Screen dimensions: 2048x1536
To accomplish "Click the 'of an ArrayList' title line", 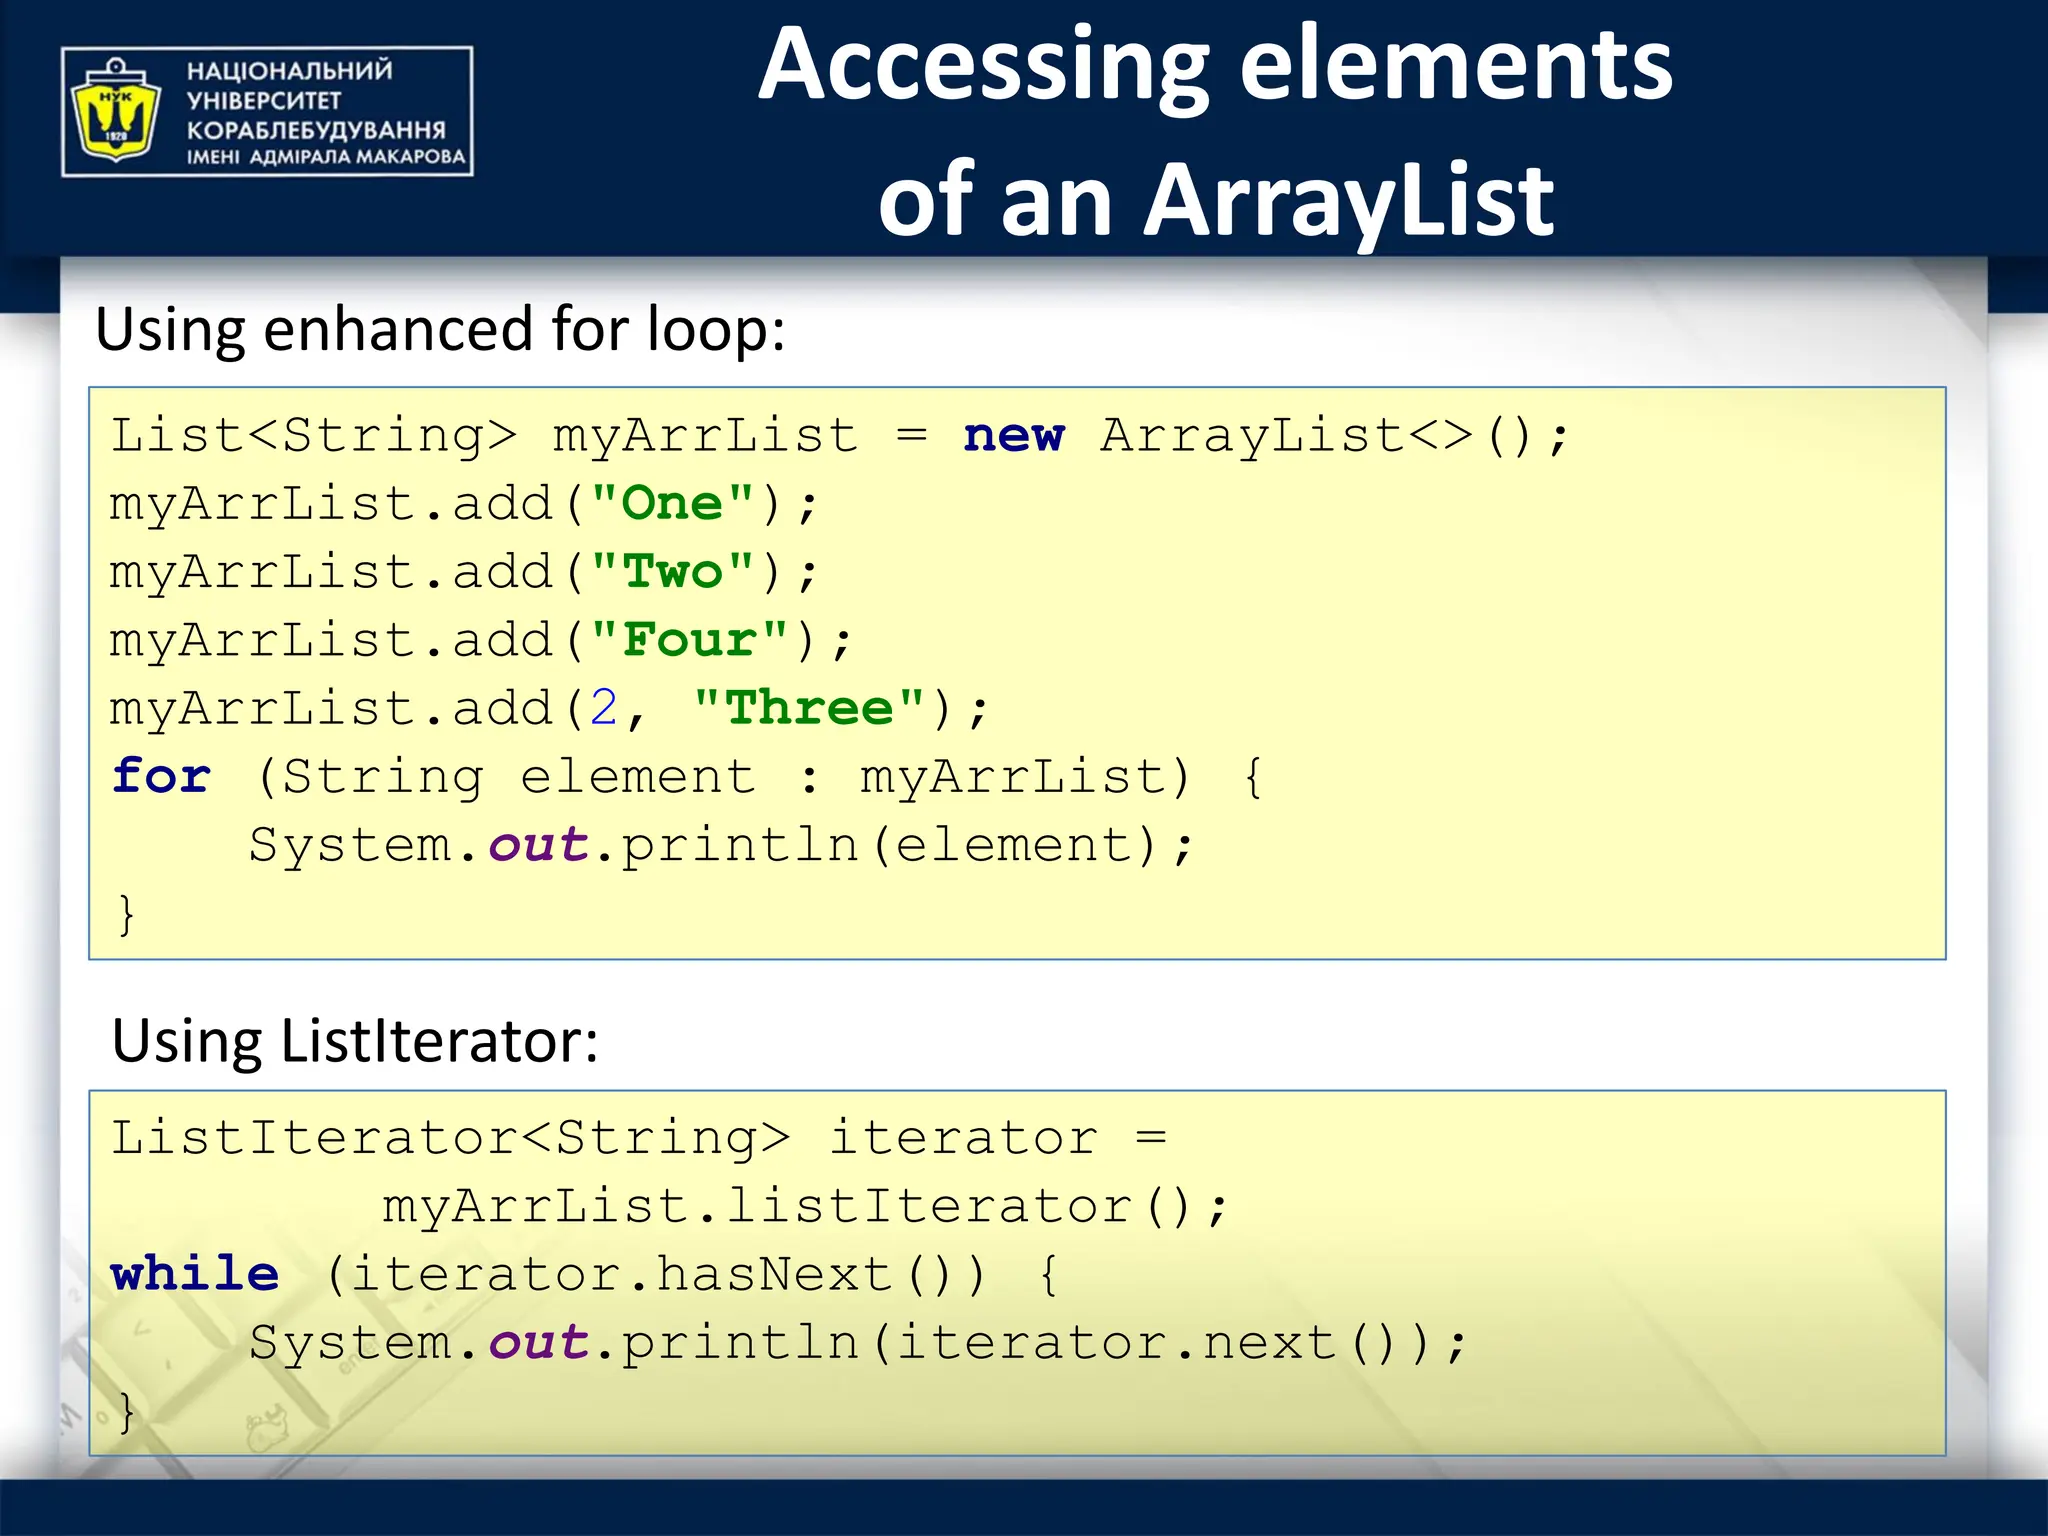I will [1215, 200].
